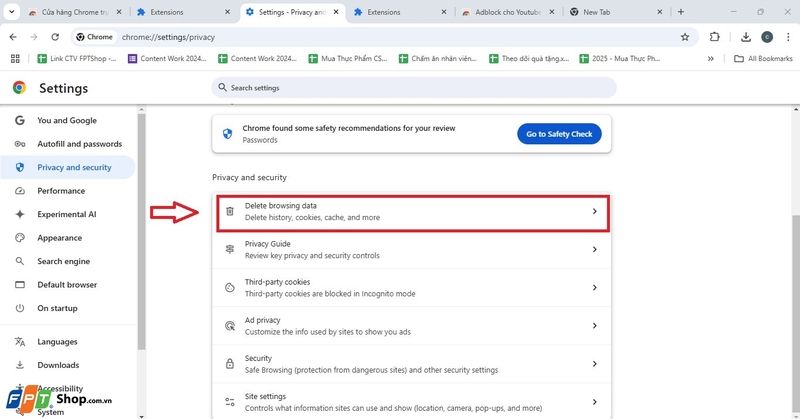Open On startup settings

tap(68, 308)
